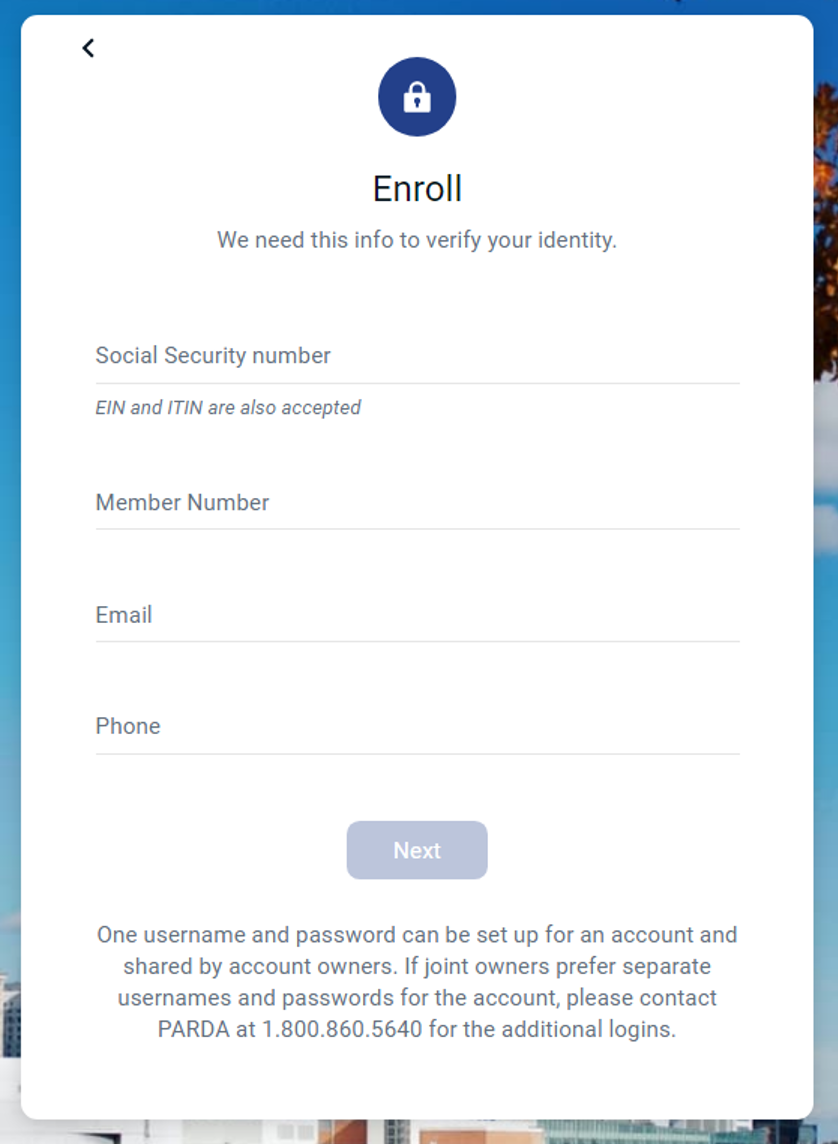Click the "joint owners prefer separate" phrase
This screenshot has height=1144, width=838.
[565, 967]
